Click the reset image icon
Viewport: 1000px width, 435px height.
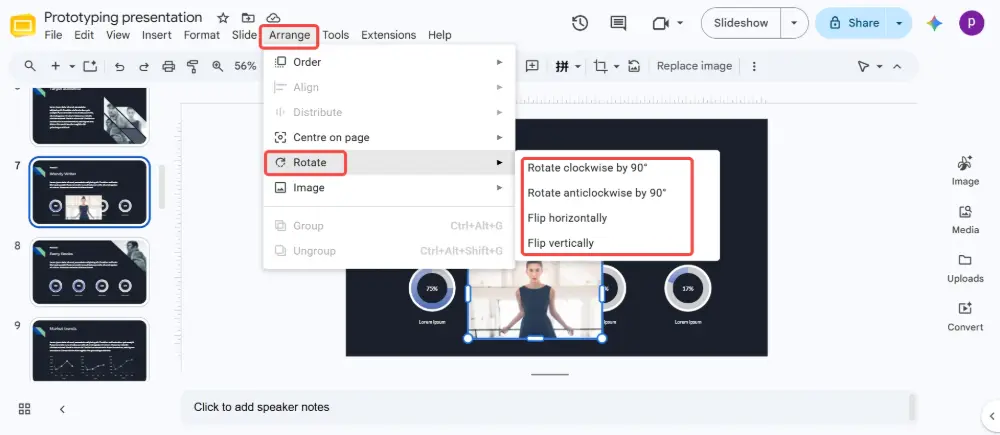634,66
